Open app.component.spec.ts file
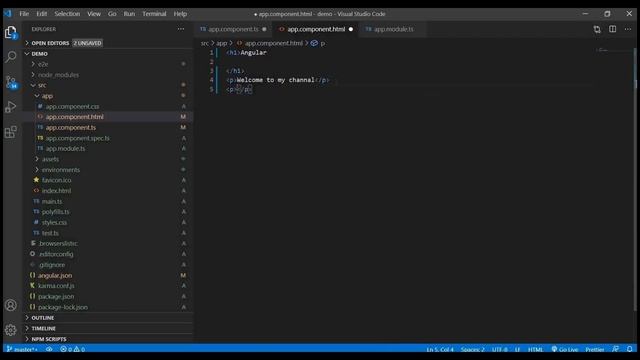The image size is (640, 360). (x=78, y=138)
